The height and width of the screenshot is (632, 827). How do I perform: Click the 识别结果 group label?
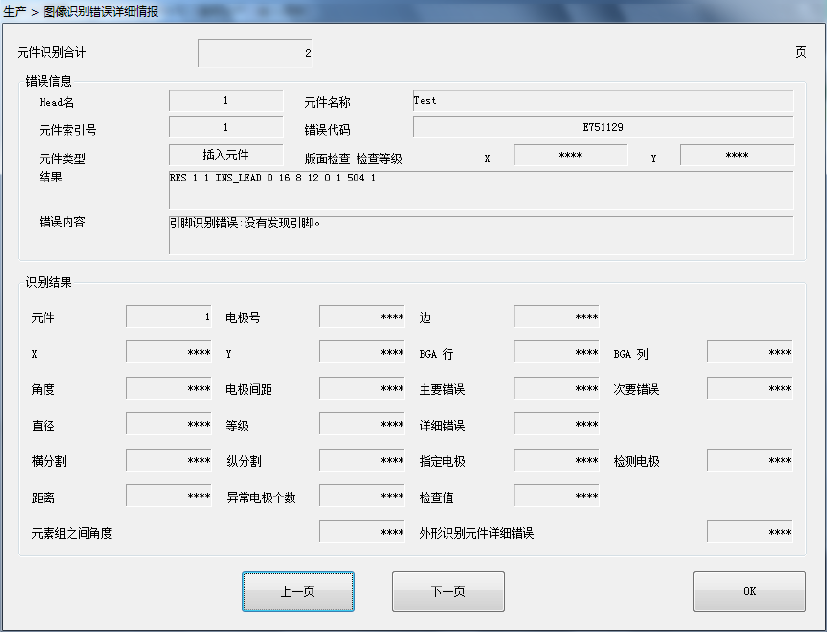(49, 282)
